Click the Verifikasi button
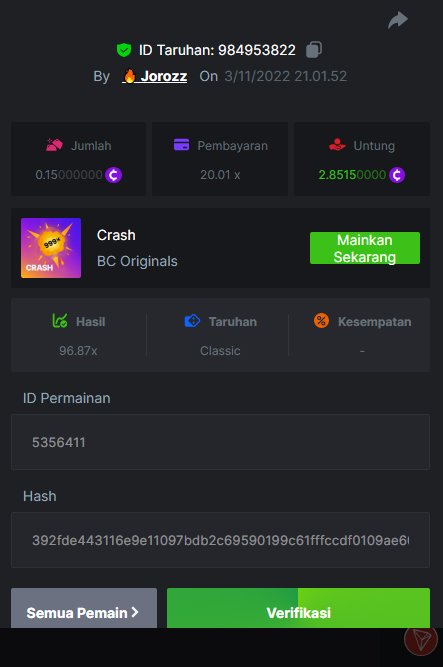 point(298,608)
